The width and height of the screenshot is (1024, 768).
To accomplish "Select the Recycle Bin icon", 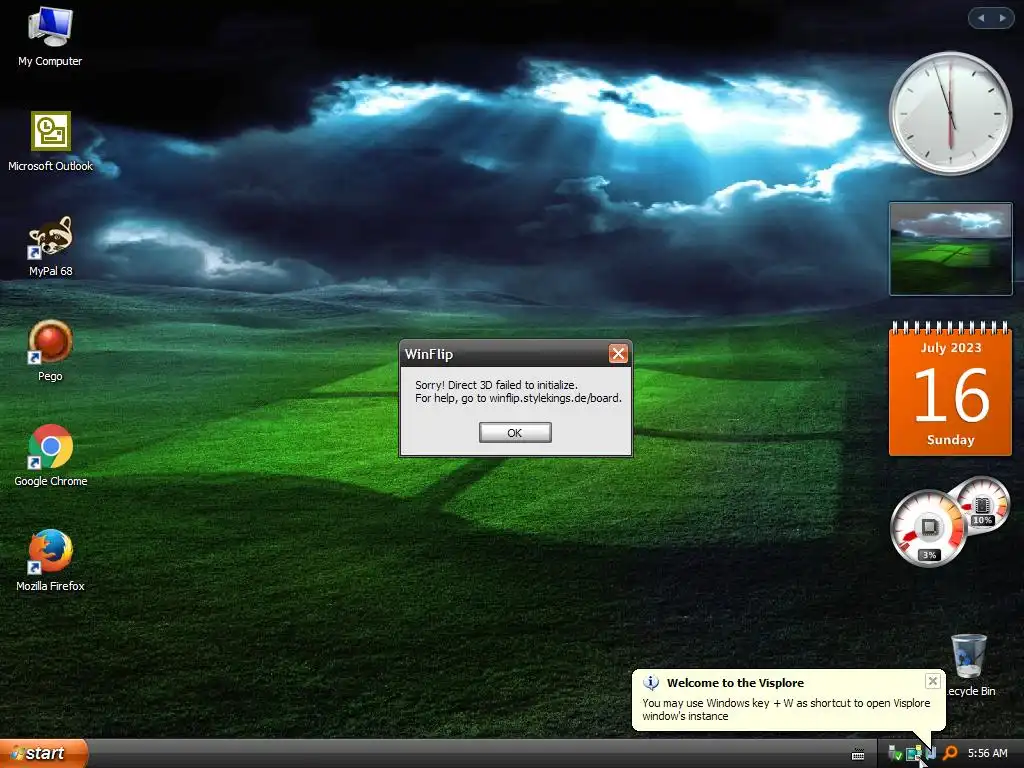I will click(970, 665).
